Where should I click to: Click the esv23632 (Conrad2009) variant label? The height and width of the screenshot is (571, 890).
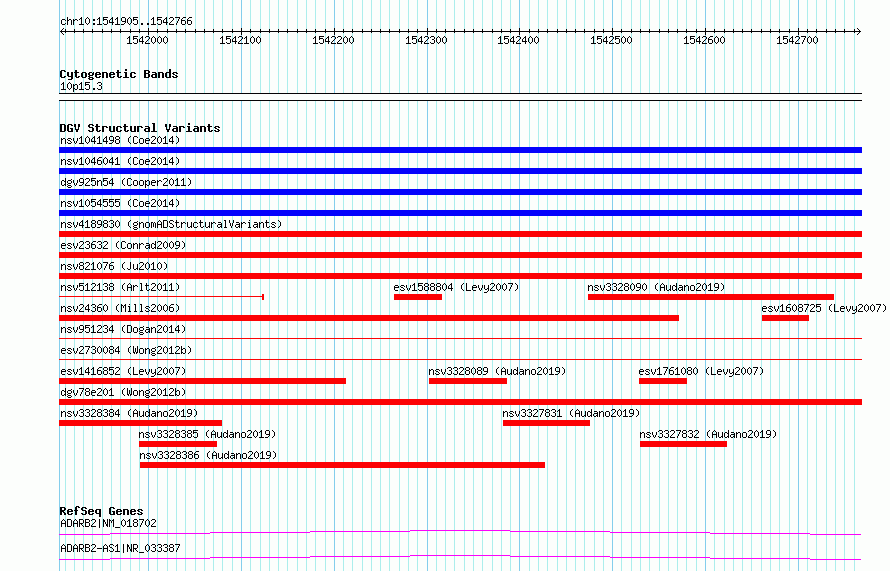tap(123, 245)
